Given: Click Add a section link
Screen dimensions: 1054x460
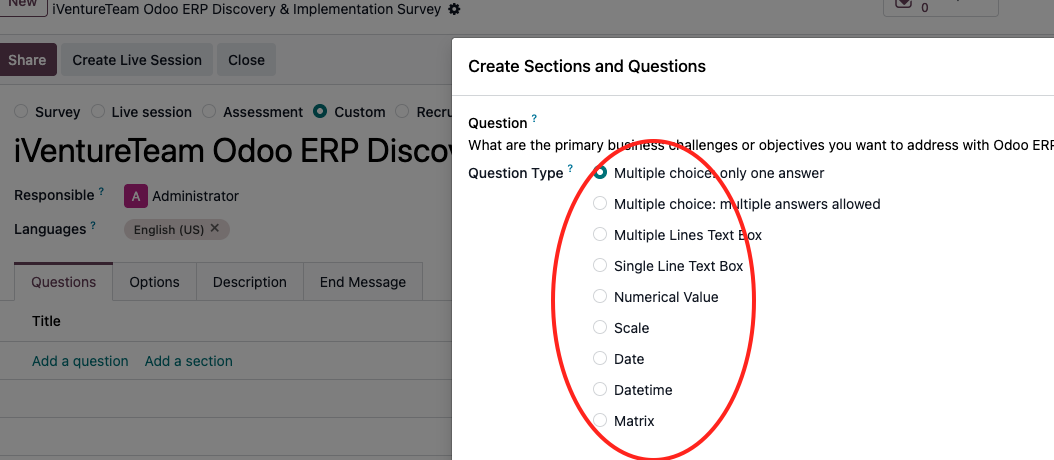Looking at the screenshot, I should point(189,361).
